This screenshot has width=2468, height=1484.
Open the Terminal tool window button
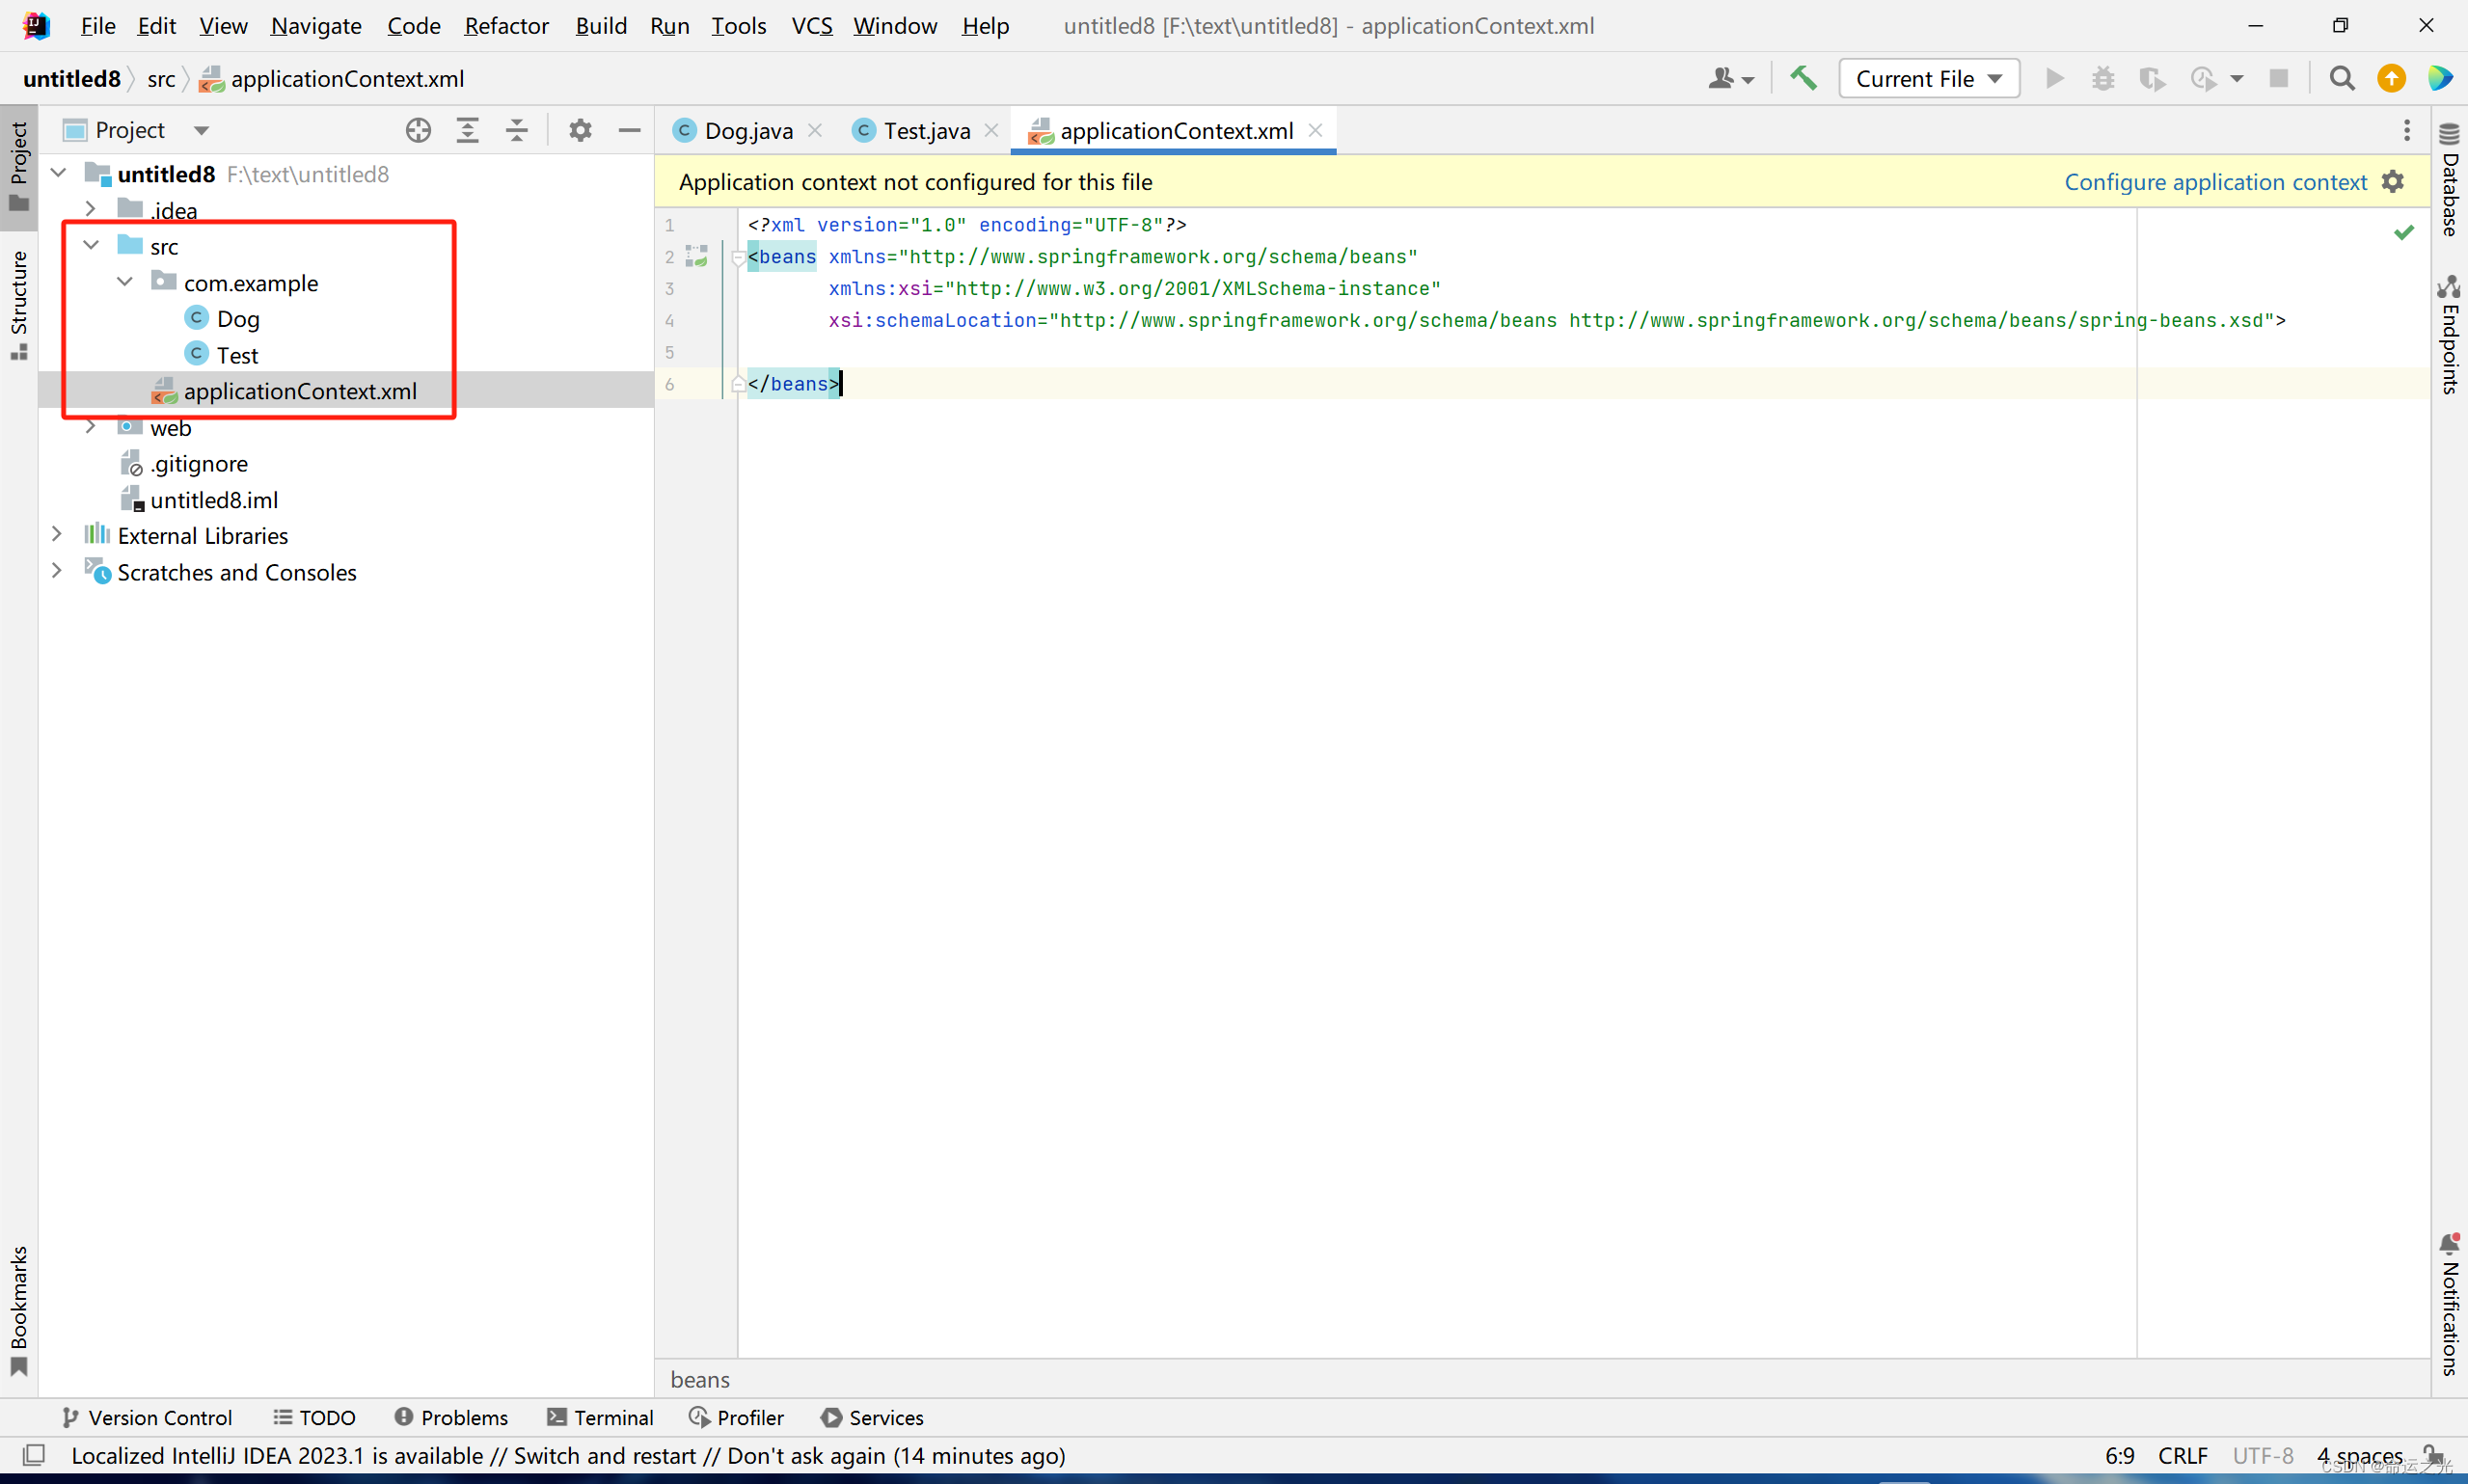pyautogui.click(x=600, y=1417)
